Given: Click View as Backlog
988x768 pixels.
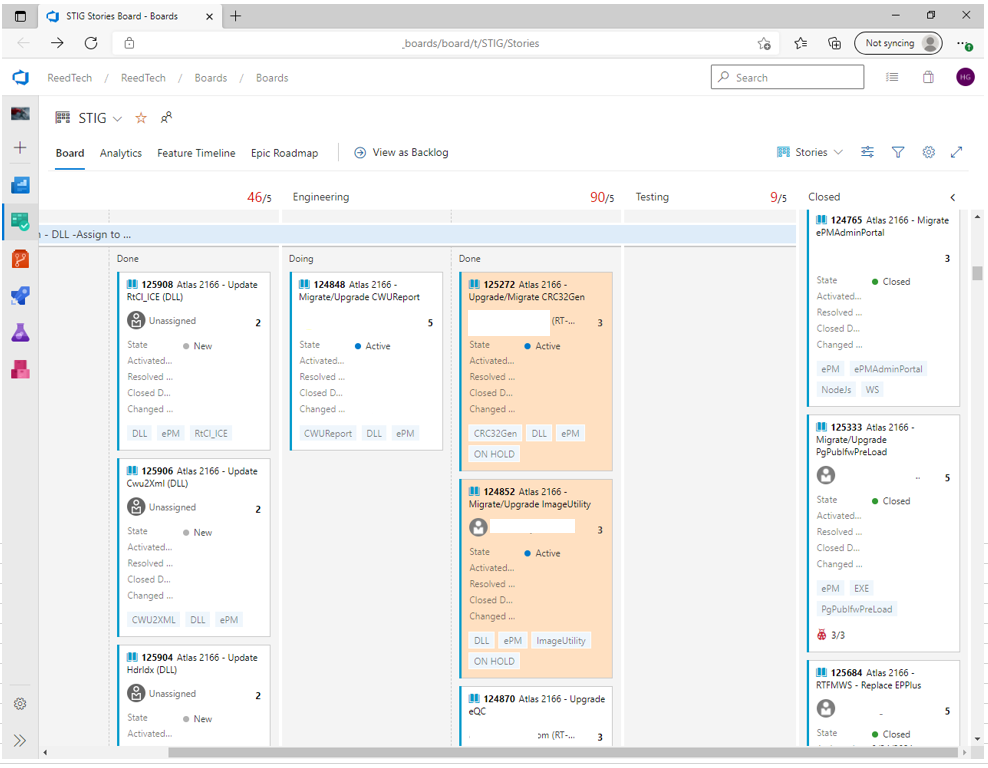Looking at the screenshot, I should pyautogui.click(x=401, y=152).
